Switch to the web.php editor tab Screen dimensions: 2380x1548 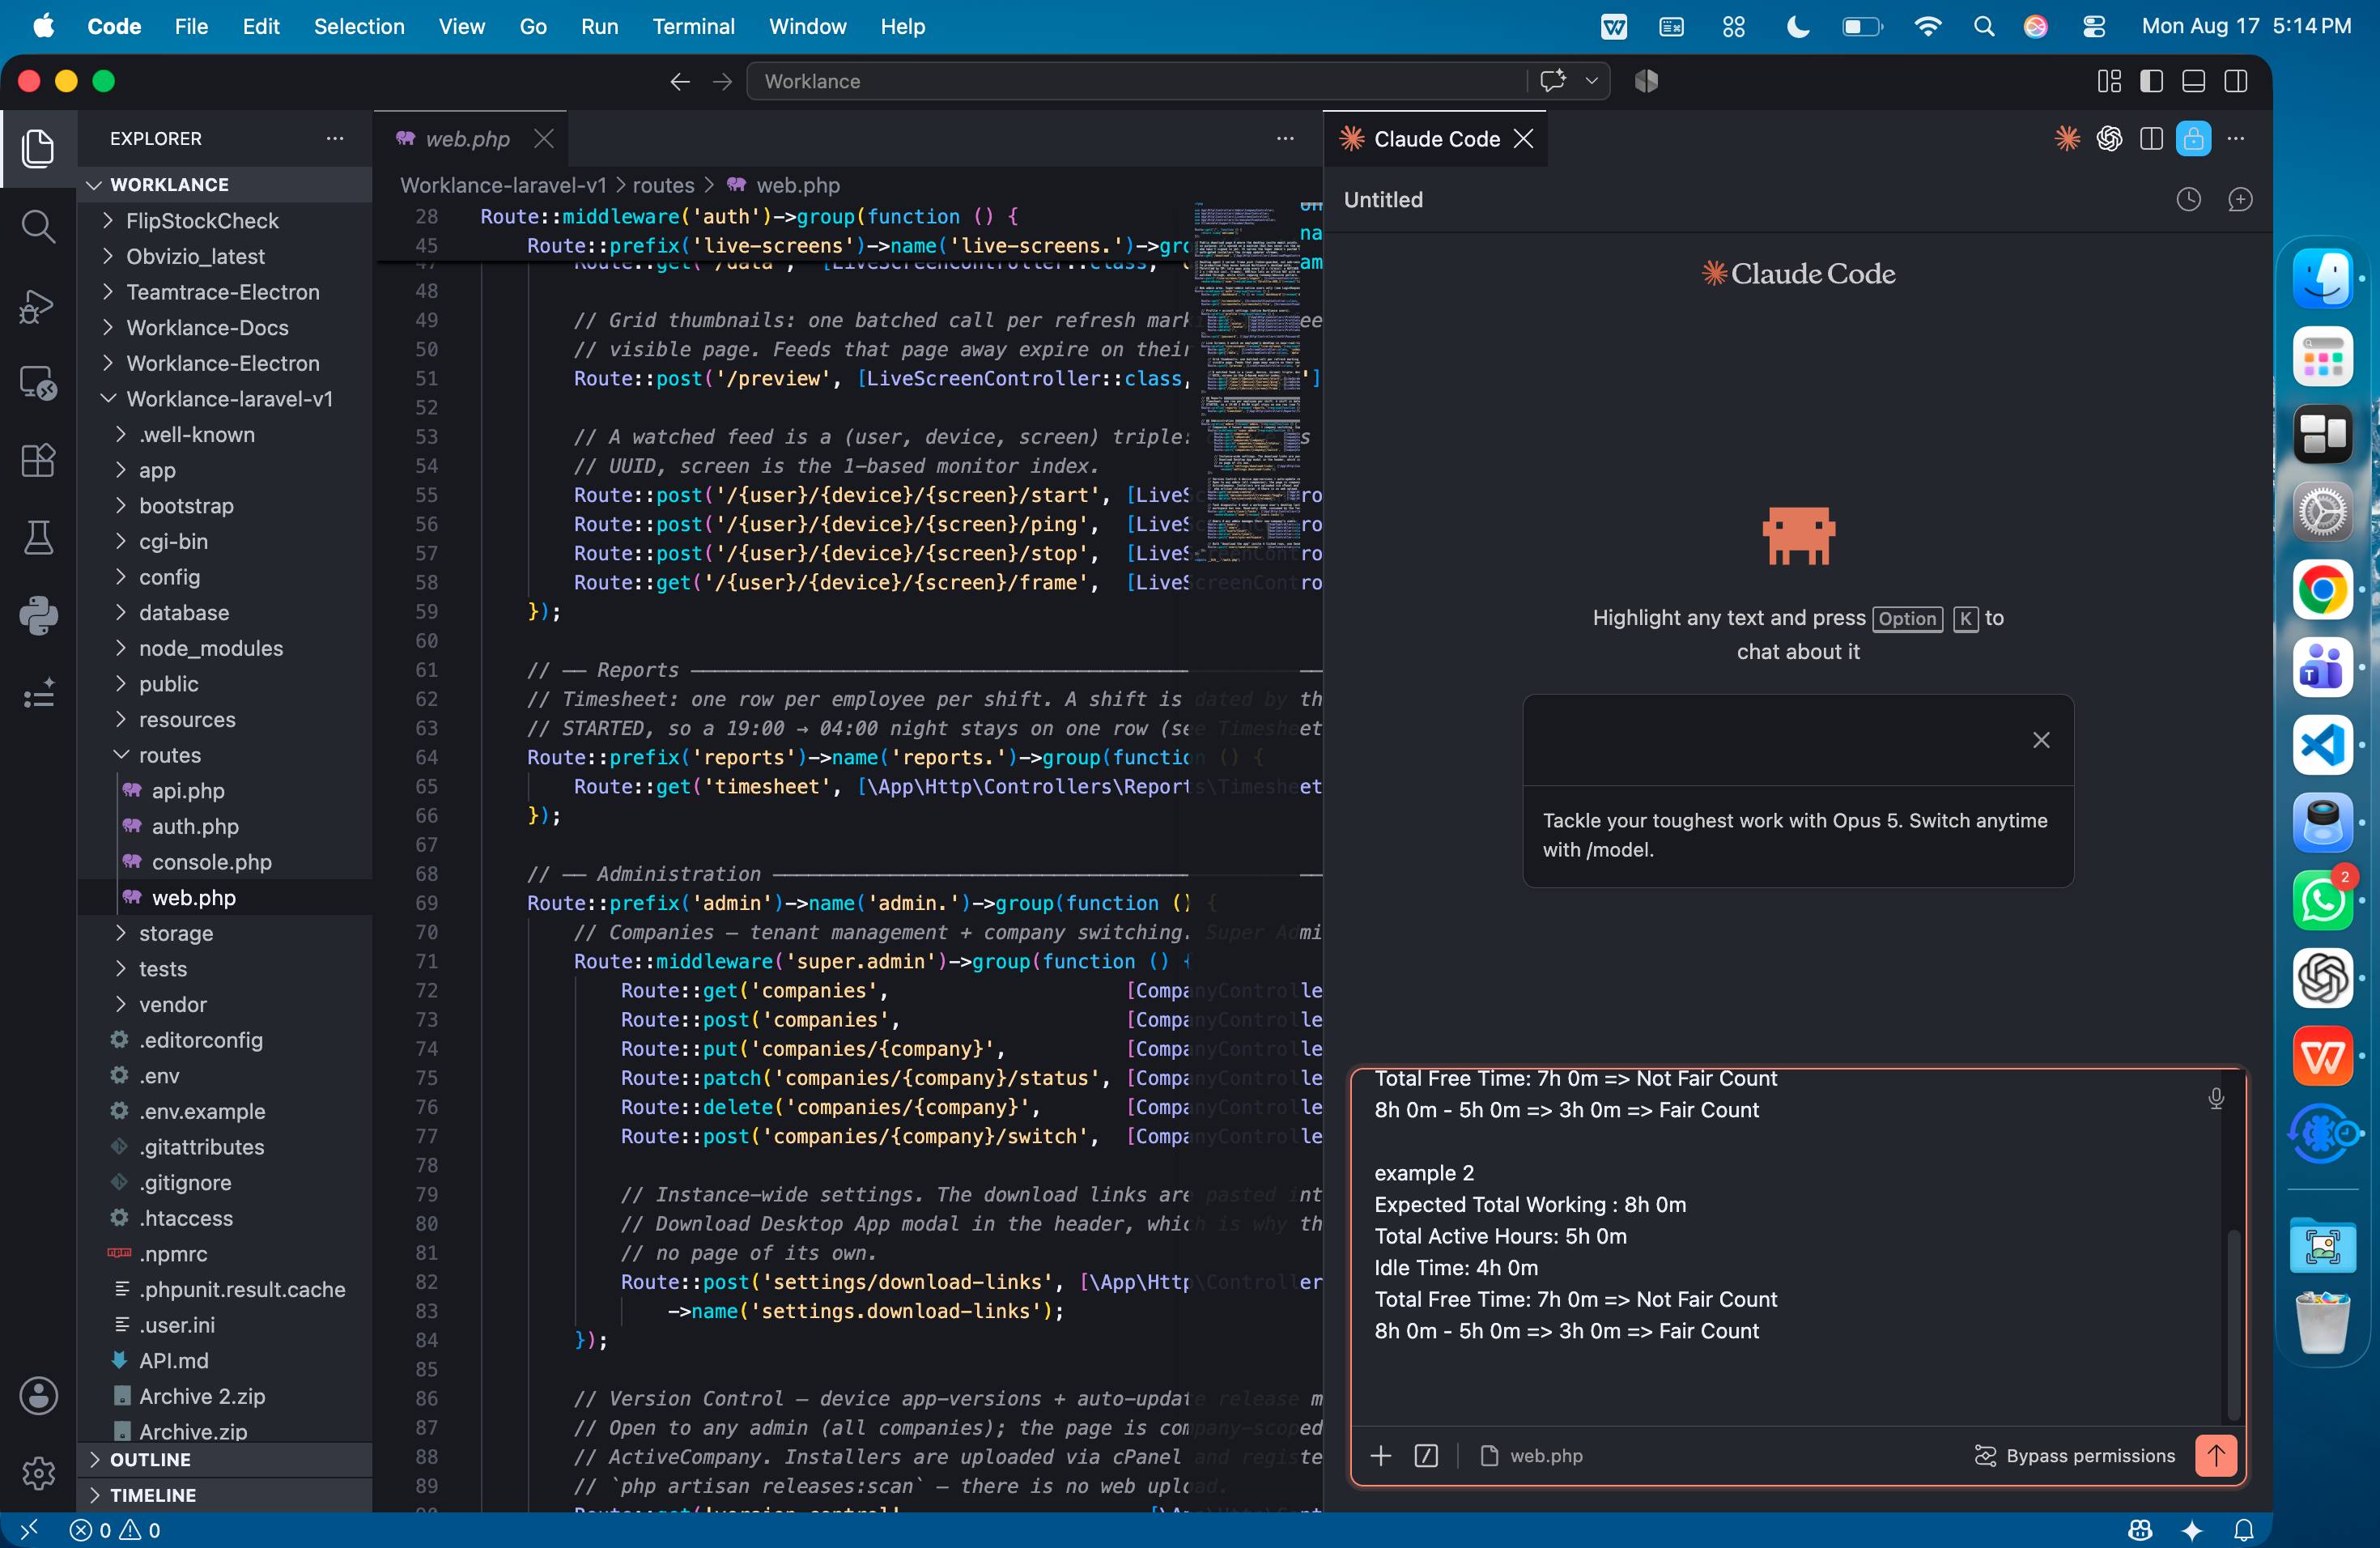point(467,139)
